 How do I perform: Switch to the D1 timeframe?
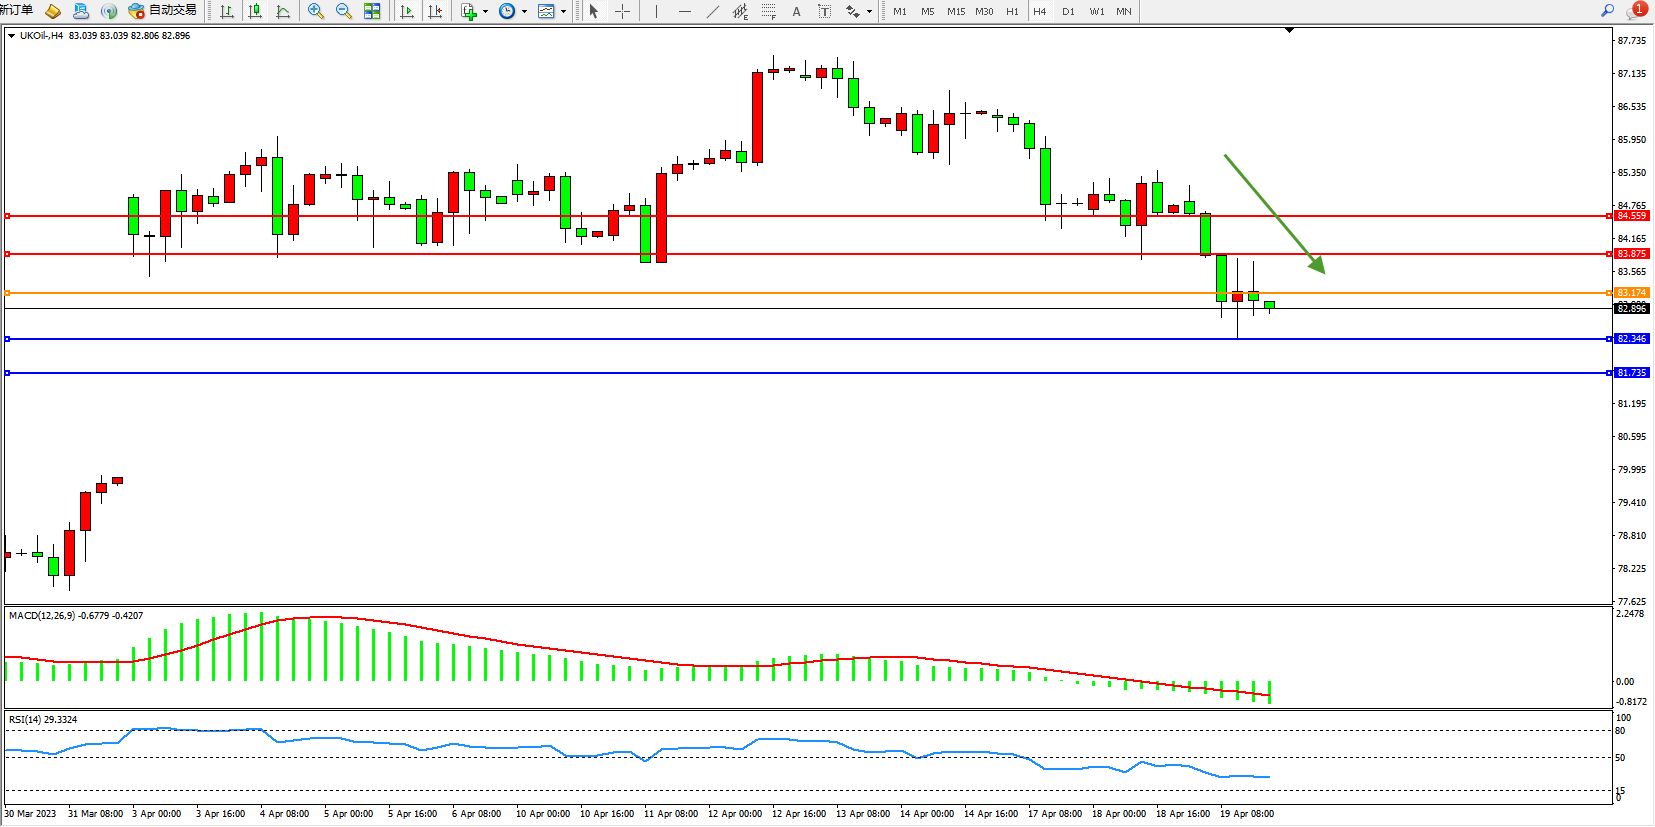click(1068, 11)
